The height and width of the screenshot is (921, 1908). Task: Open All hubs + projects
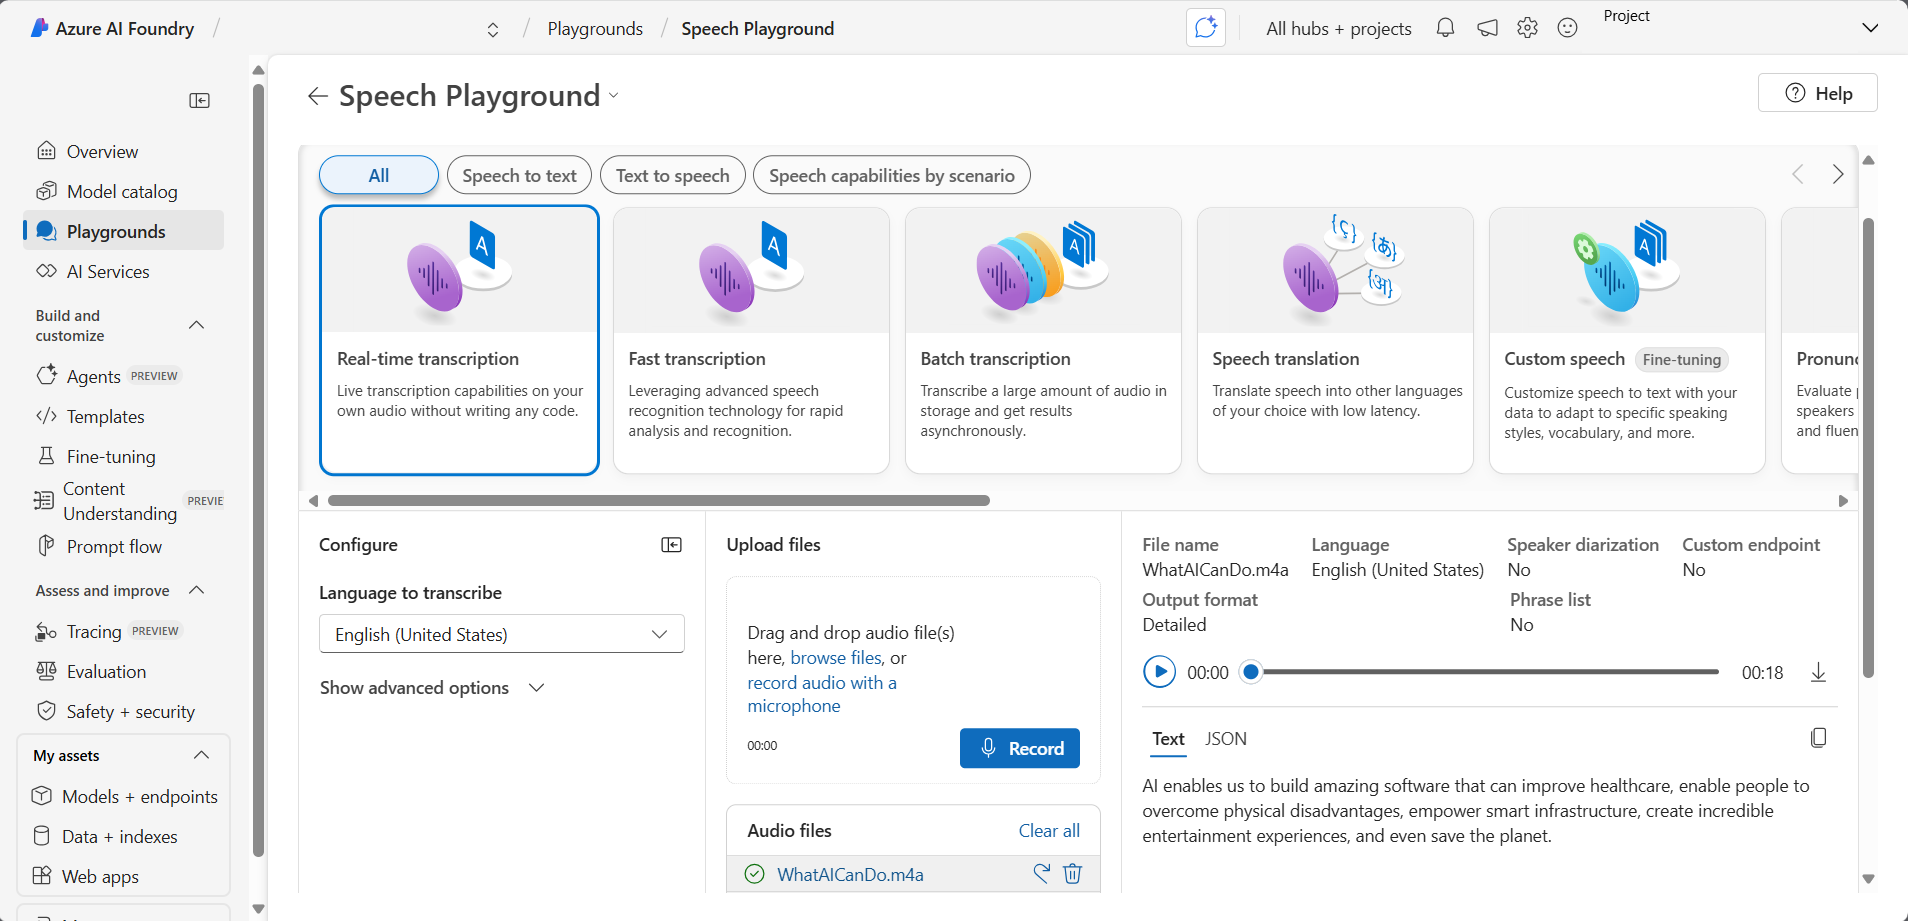tap(1339, 29)
